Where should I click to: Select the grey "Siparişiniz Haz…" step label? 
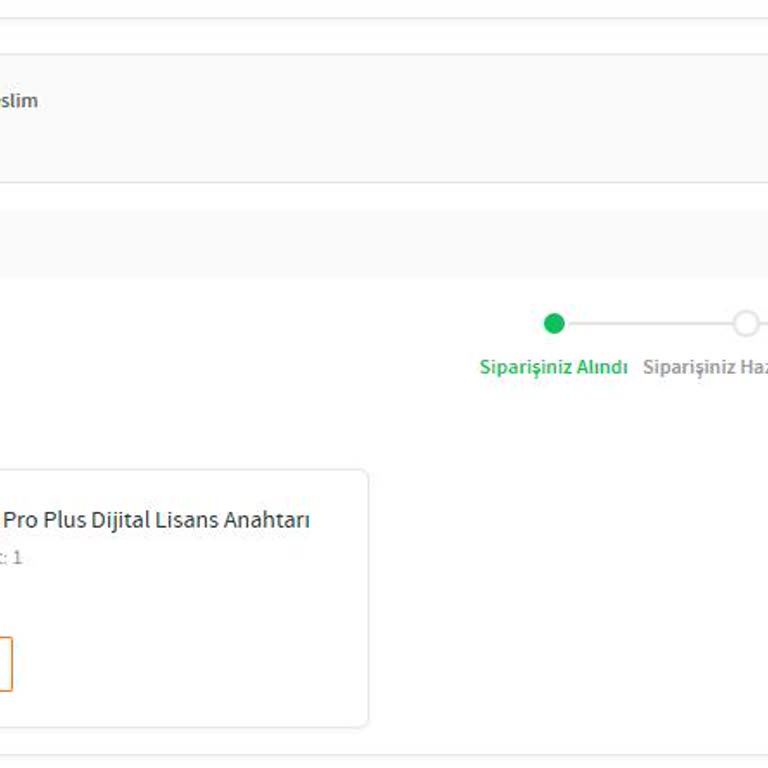[704, 367]
